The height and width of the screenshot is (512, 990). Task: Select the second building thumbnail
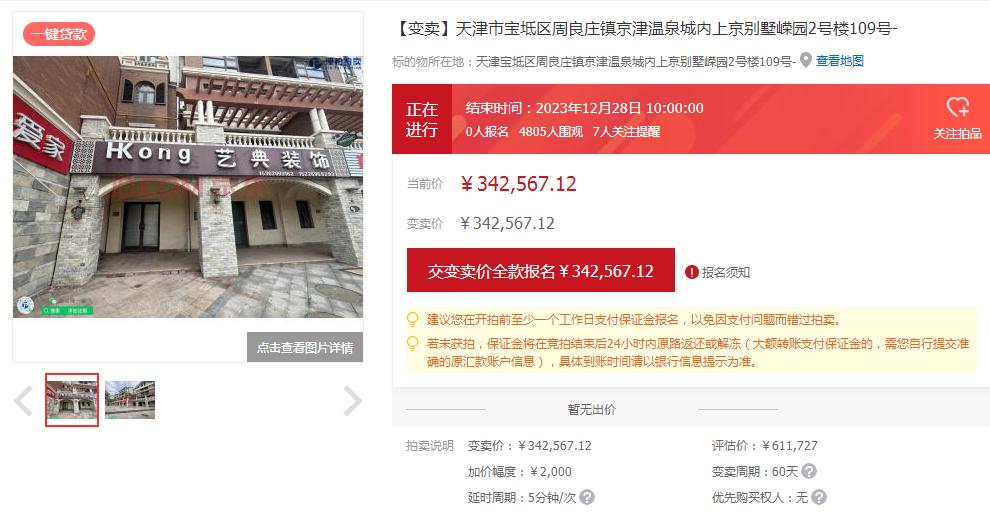tap(130, 400)
